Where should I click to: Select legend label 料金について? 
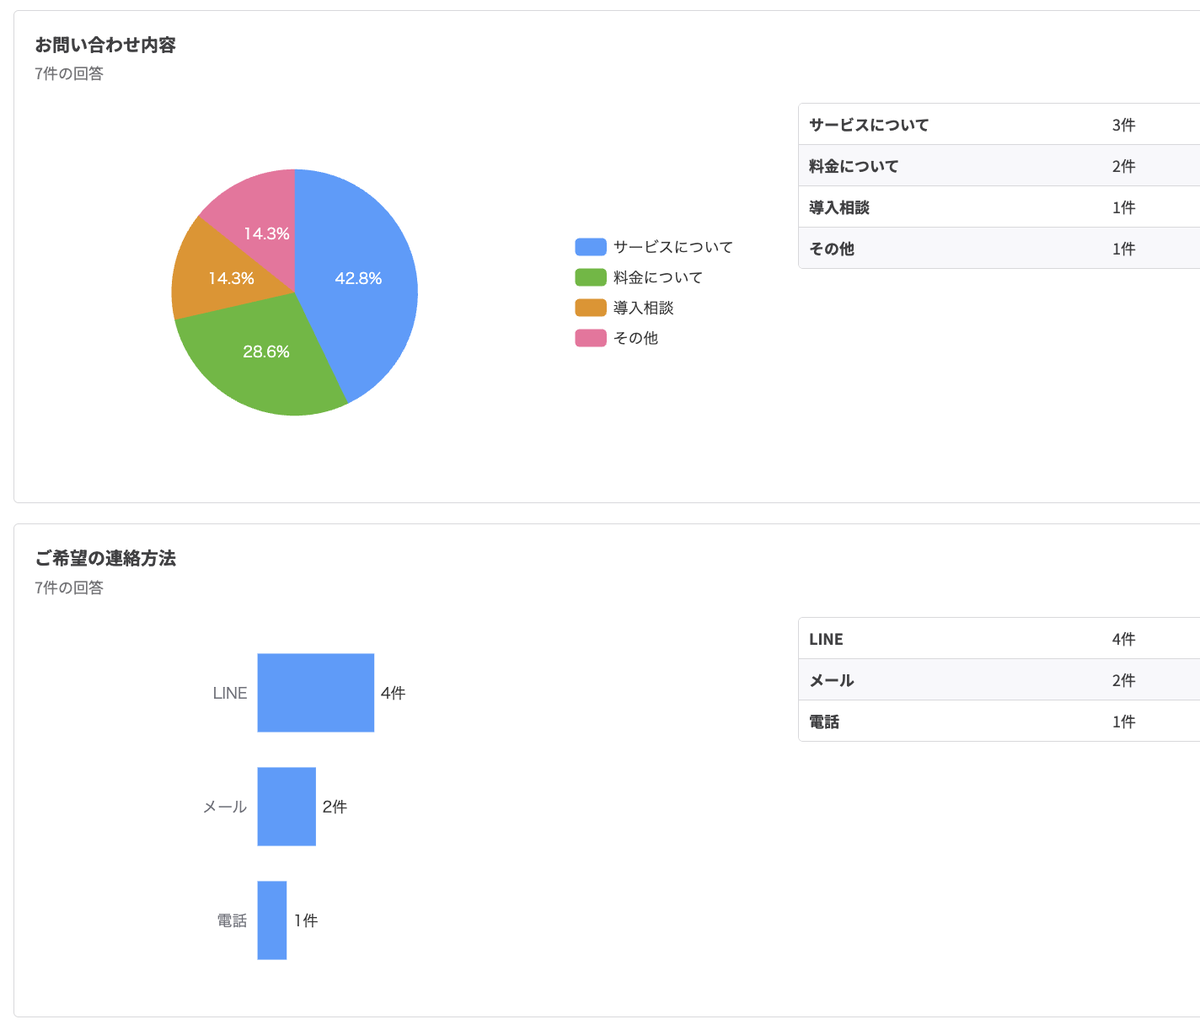658,277
